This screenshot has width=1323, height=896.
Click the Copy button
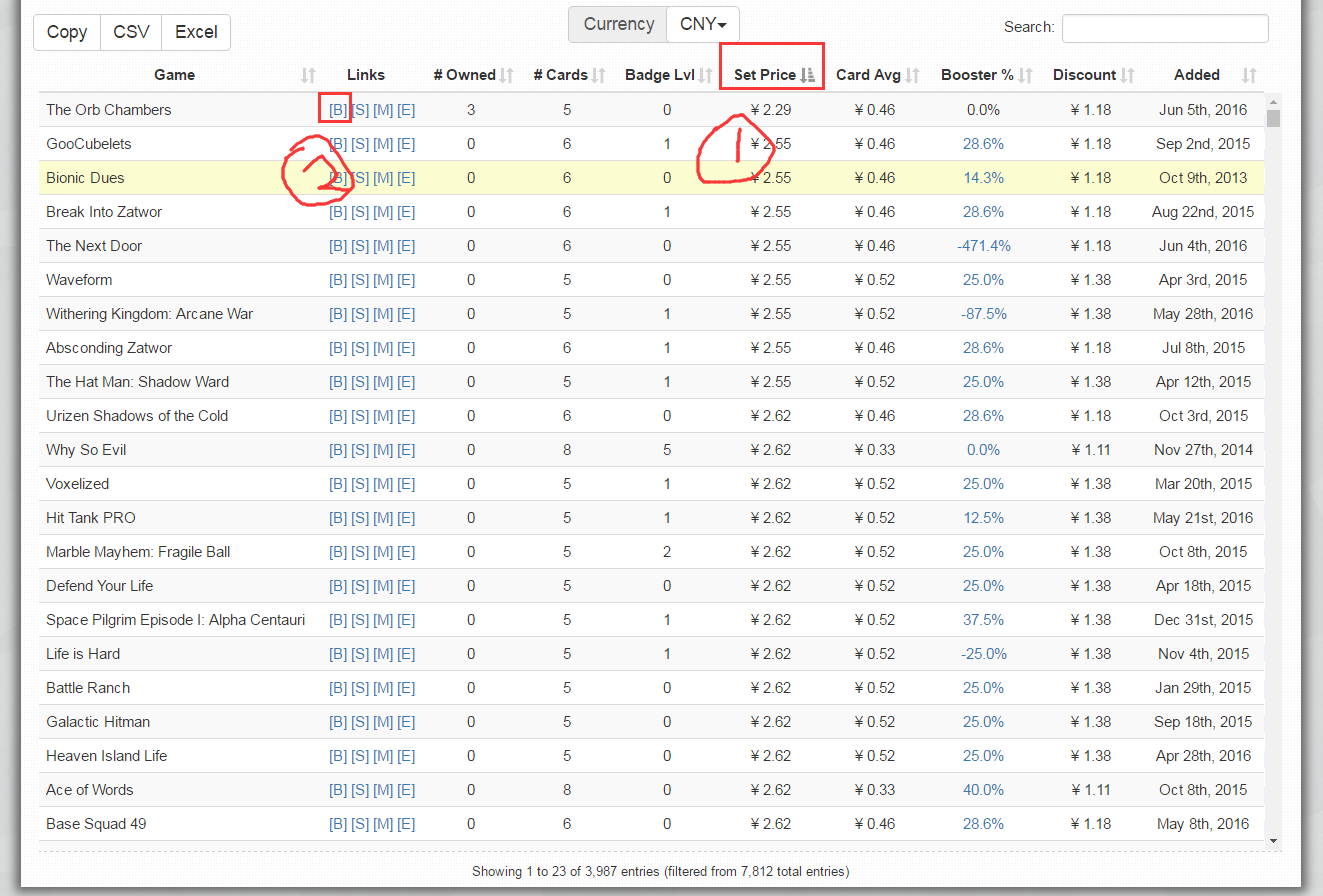tap(67, 32)
